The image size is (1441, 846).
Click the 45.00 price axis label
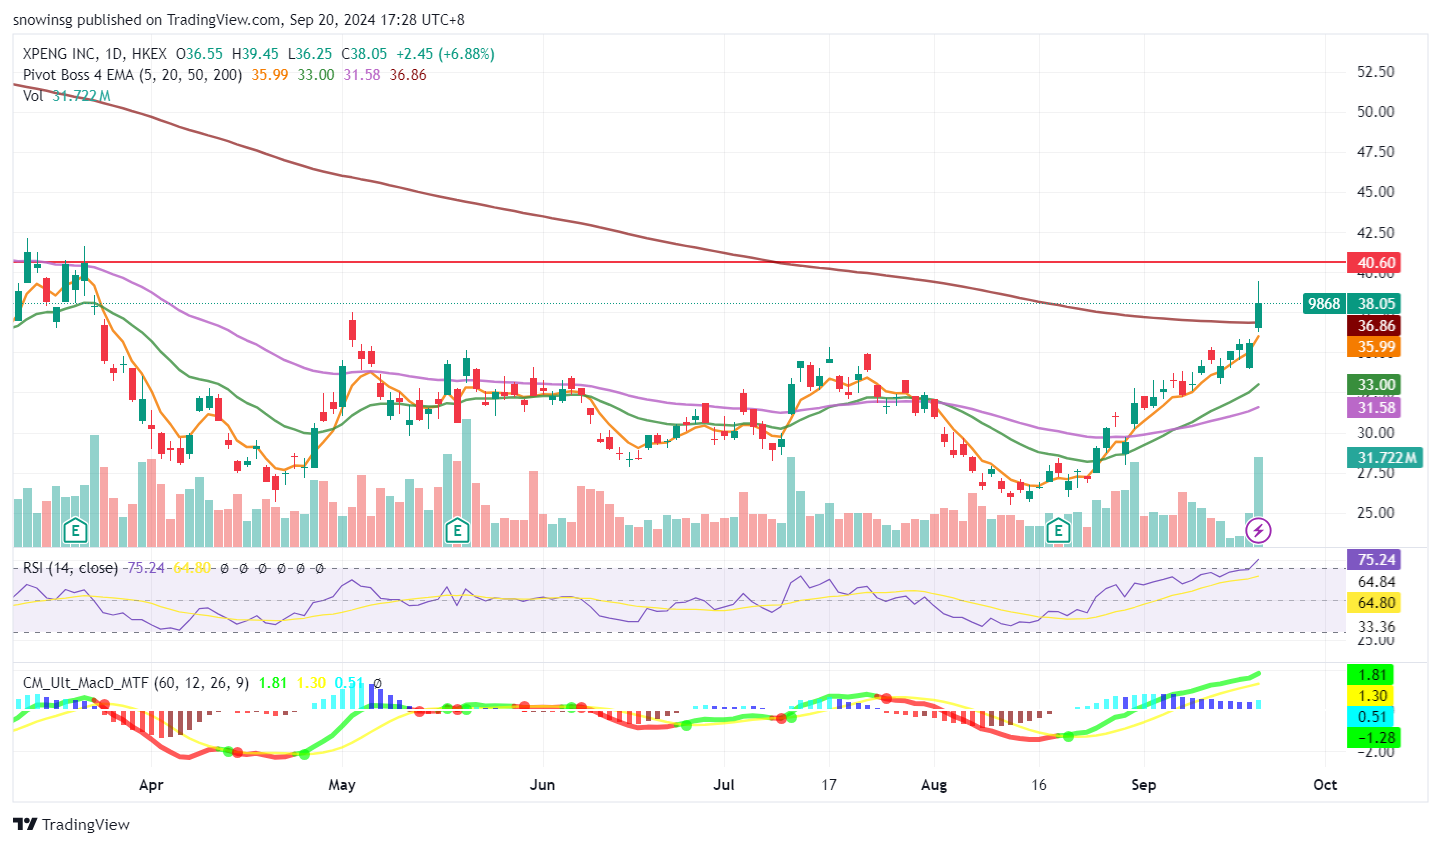[x=1376, y=192]
